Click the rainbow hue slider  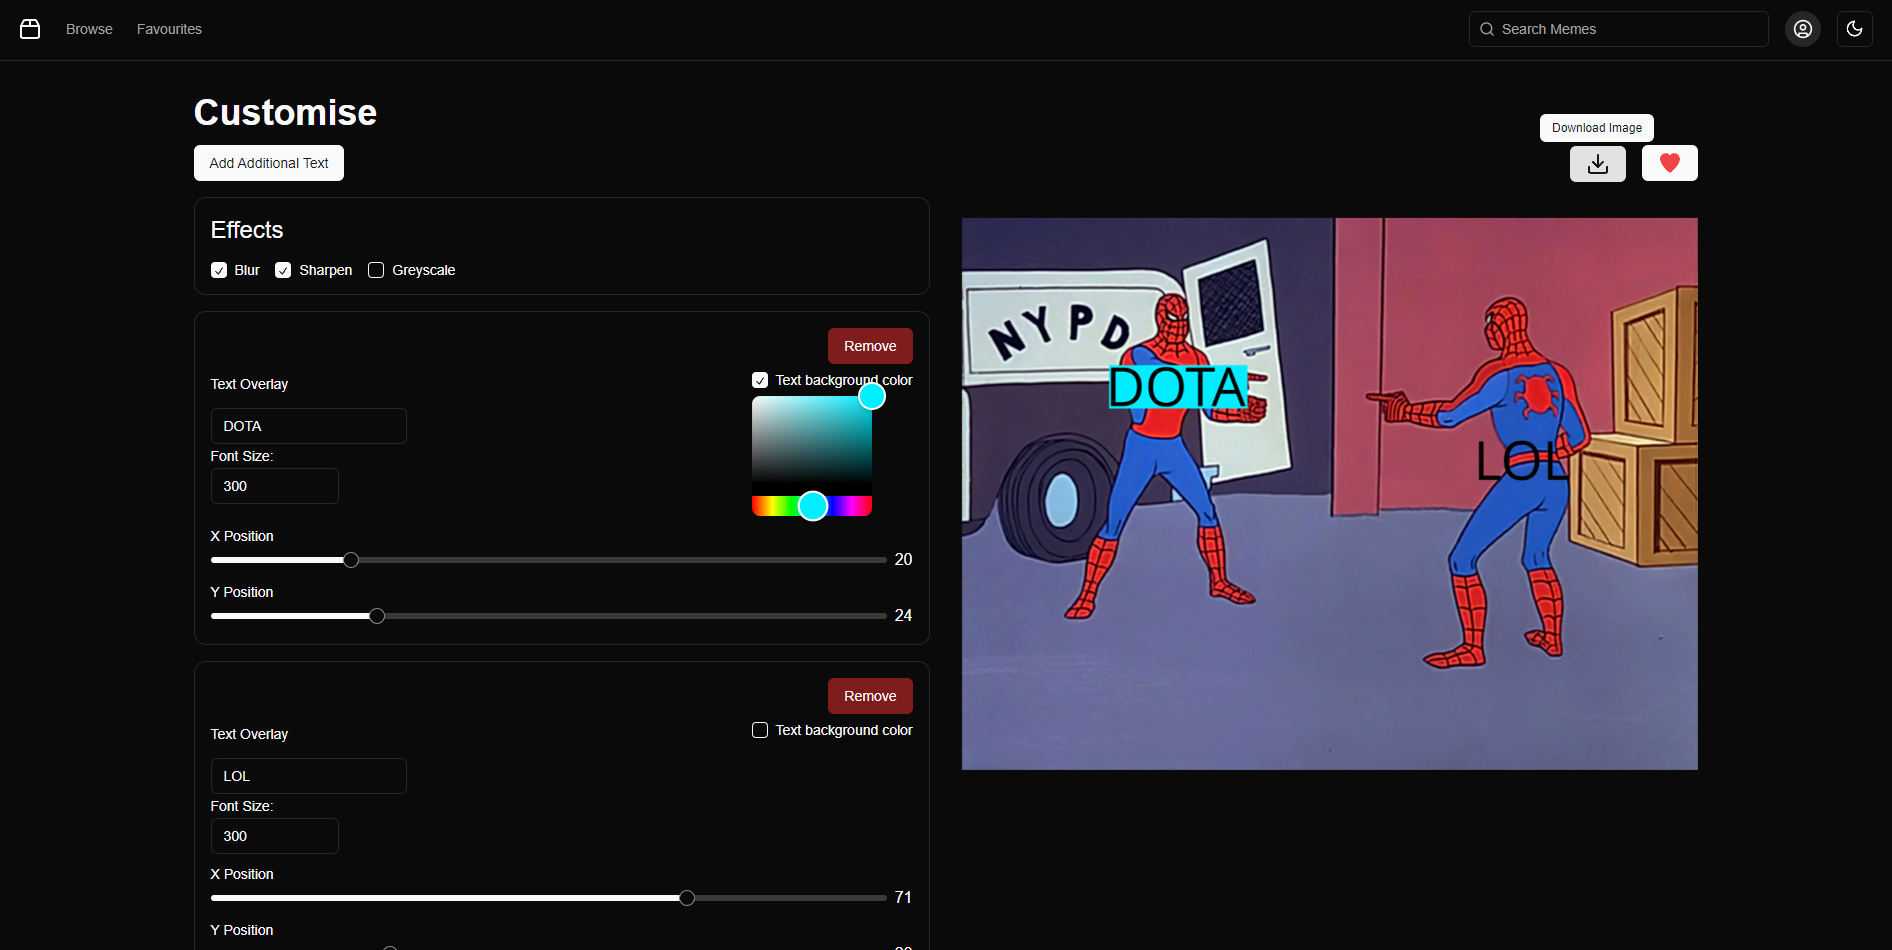coord(812,506)
